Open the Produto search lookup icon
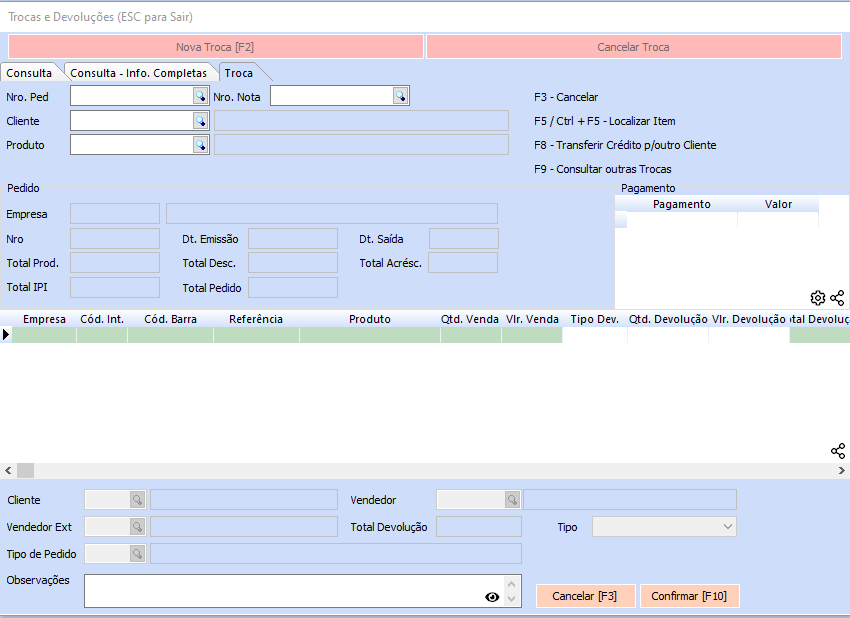Viewport: 850px width, 618px height. pos(200,145)
